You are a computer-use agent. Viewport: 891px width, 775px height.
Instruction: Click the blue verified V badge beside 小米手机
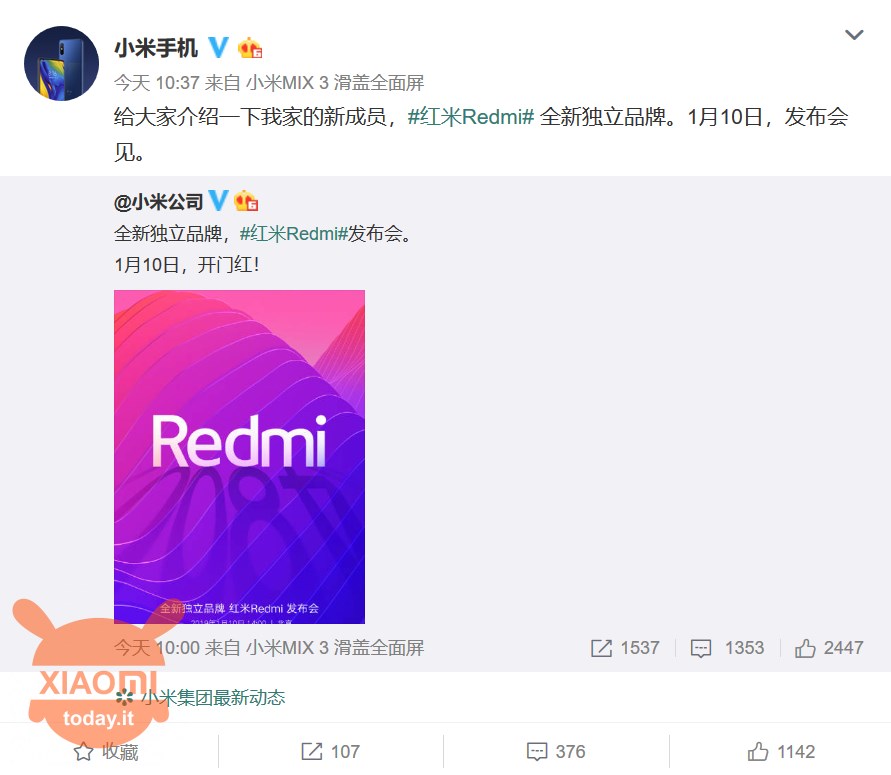pyautogui.click(x=218, y=48)
